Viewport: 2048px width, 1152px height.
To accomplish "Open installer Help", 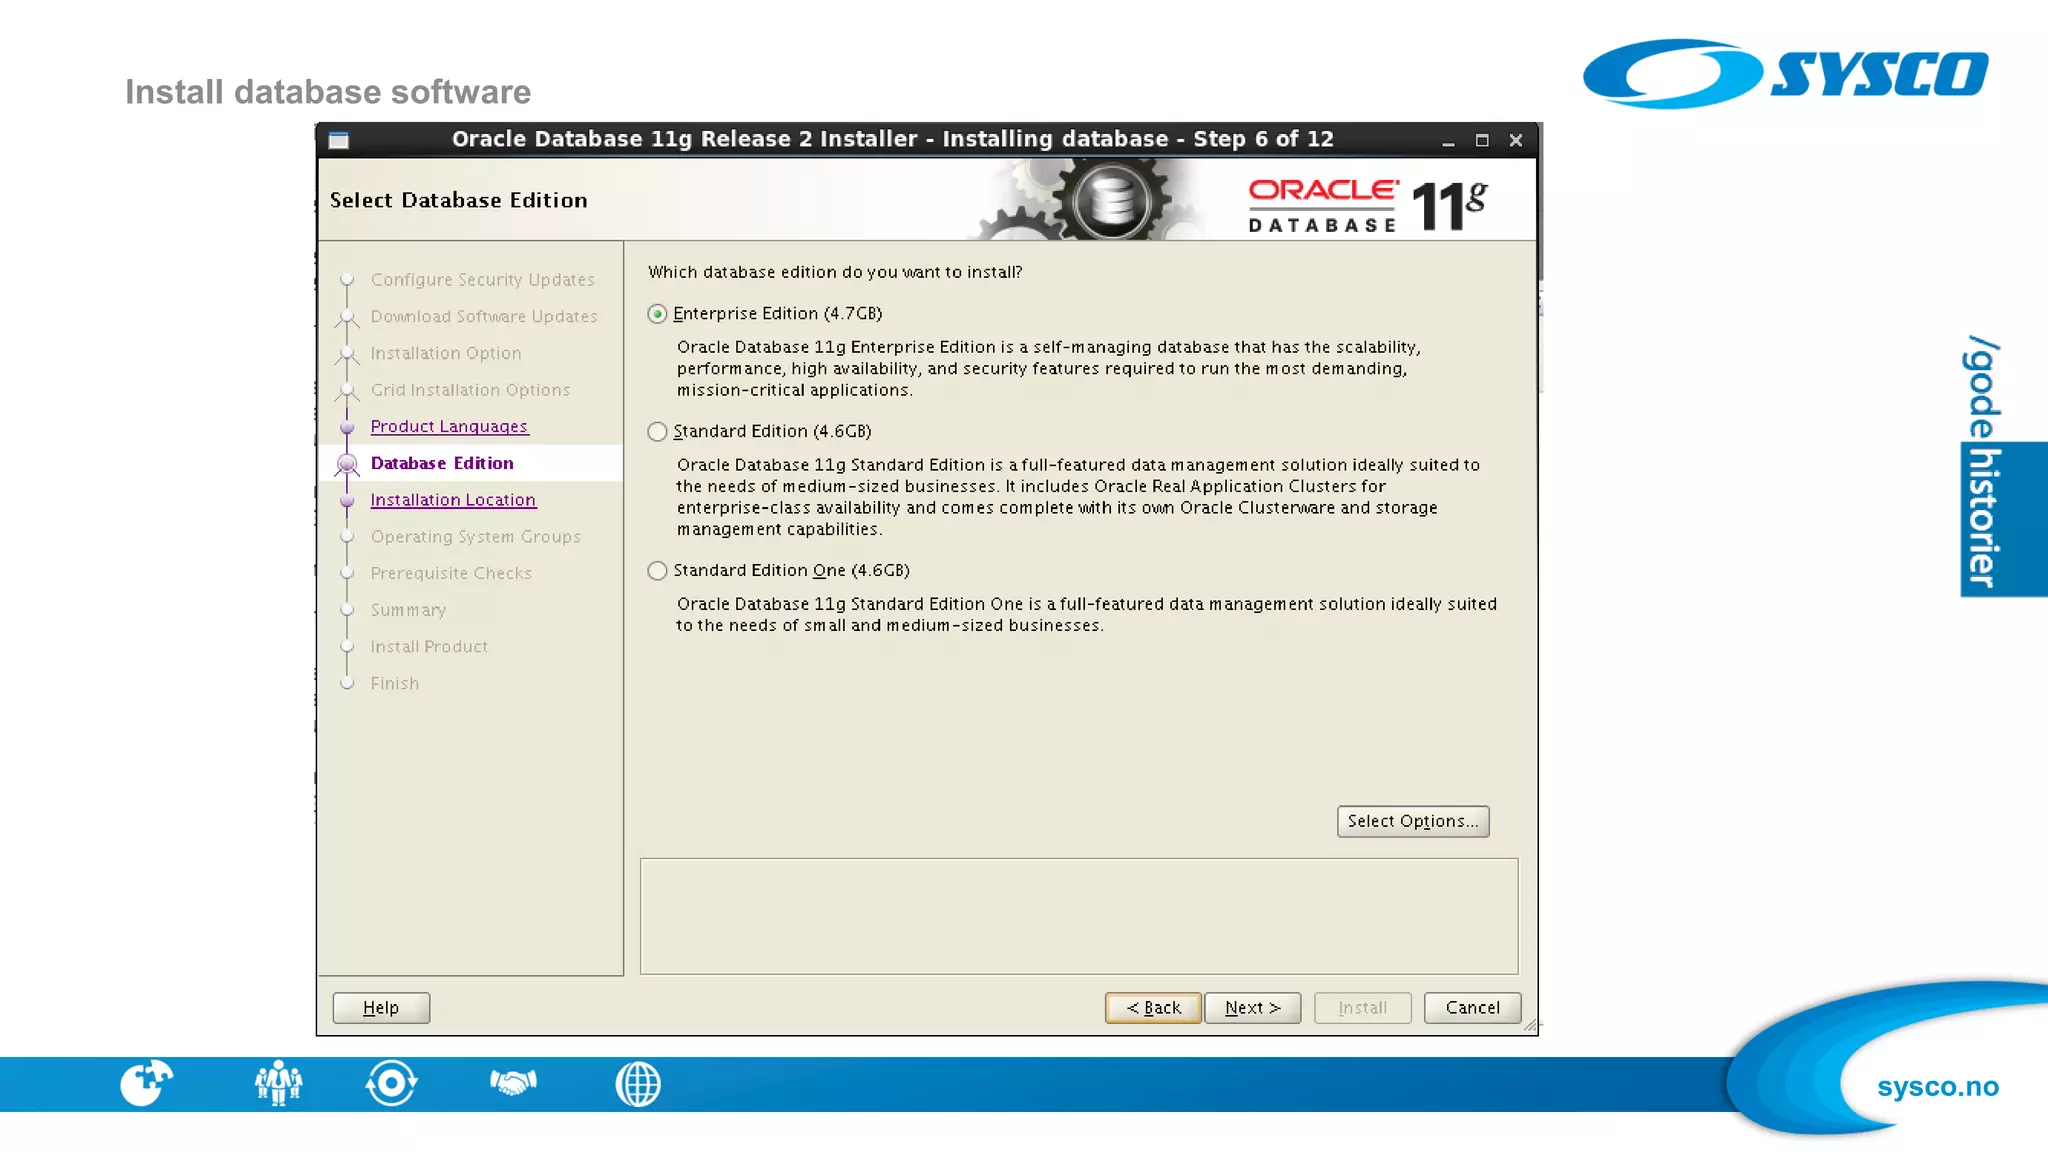I will pyautogui.click(x=381, y=1008).
